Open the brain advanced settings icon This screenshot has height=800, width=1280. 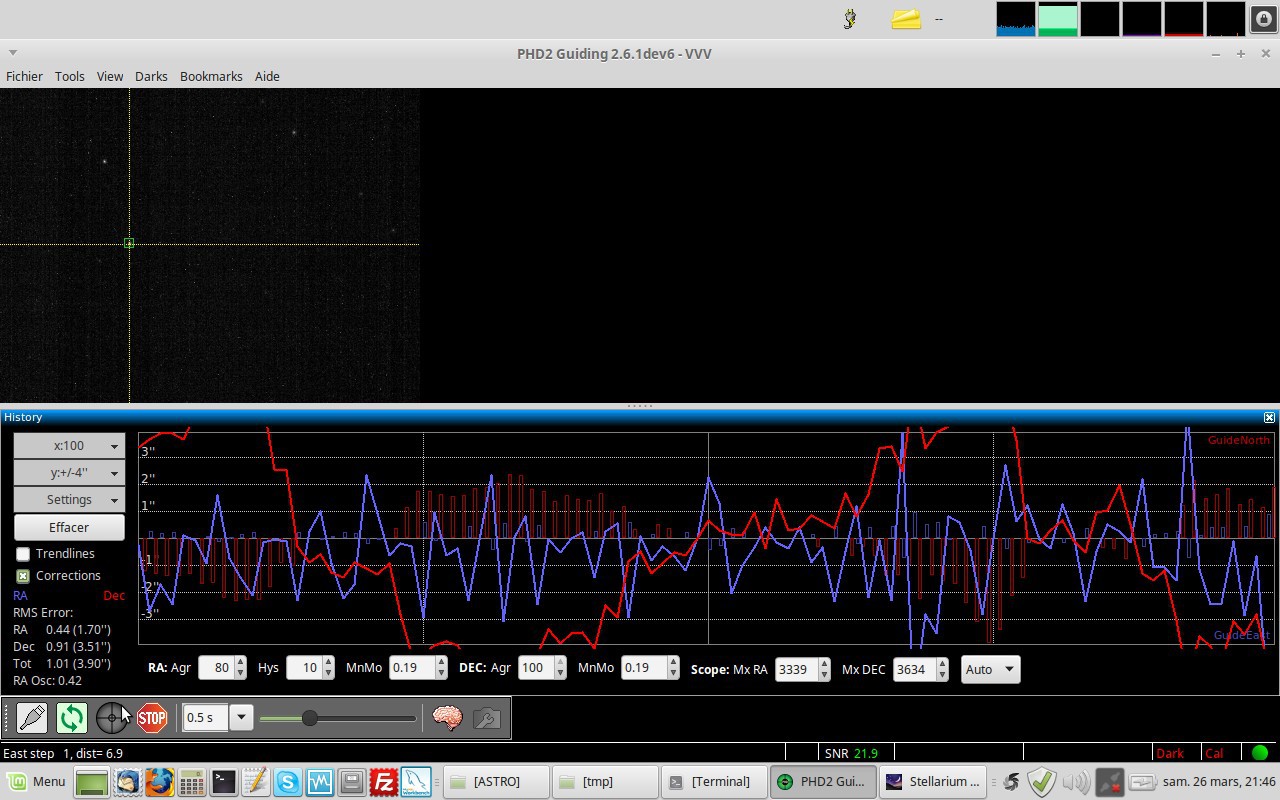[x=447, y=717]
